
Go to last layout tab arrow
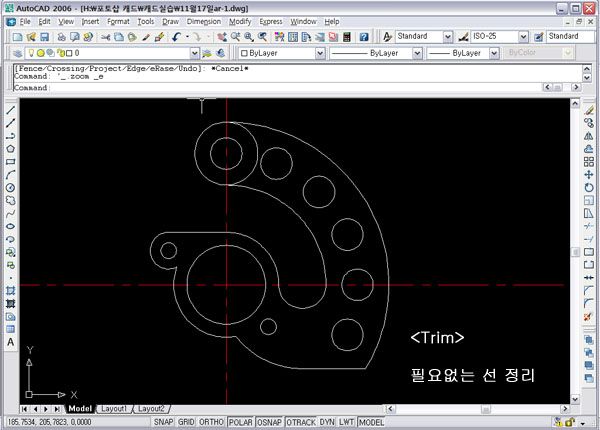57,409
